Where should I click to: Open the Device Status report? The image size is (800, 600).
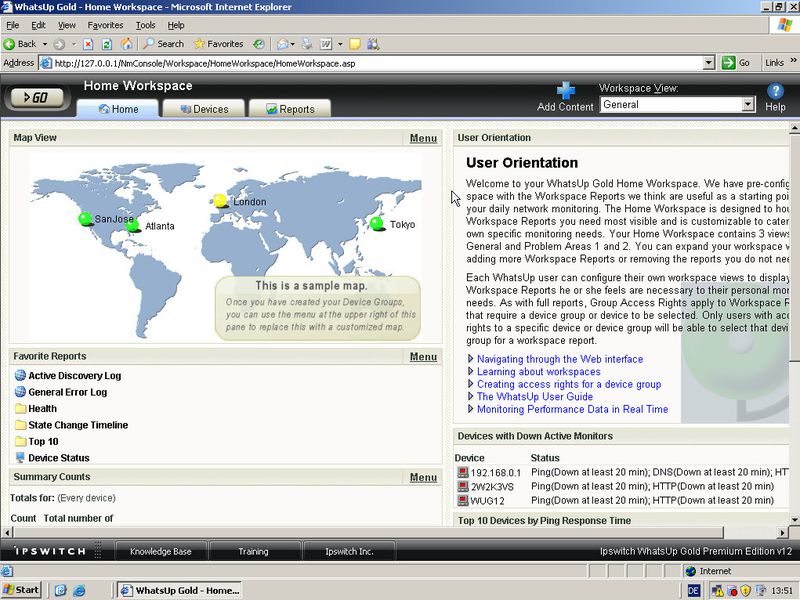(x=59, y=458)
